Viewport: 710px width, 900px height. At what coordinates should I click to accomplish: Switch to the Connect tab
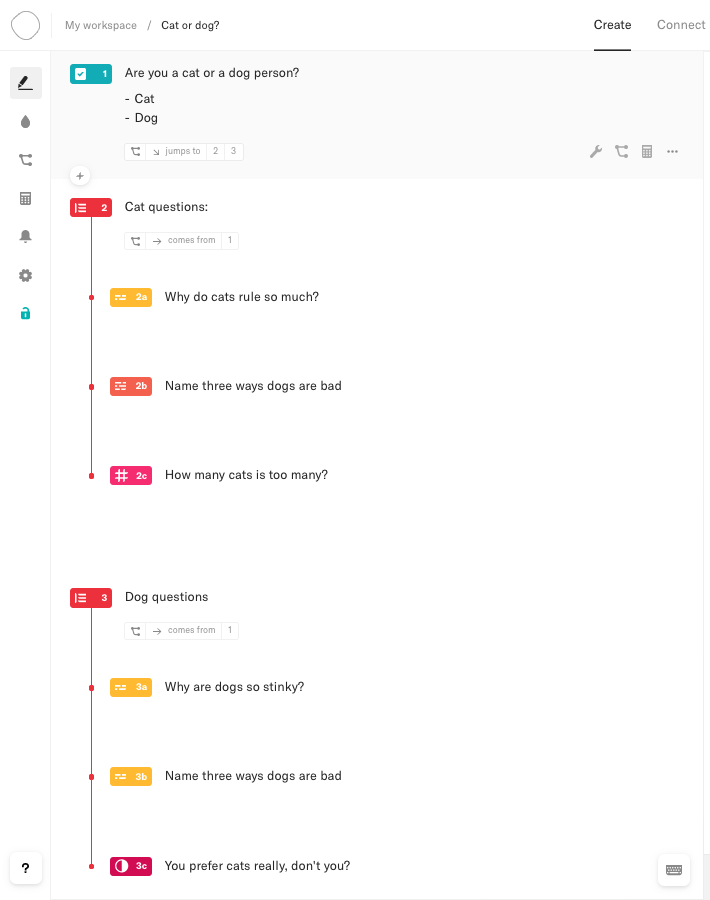[681, 25]
